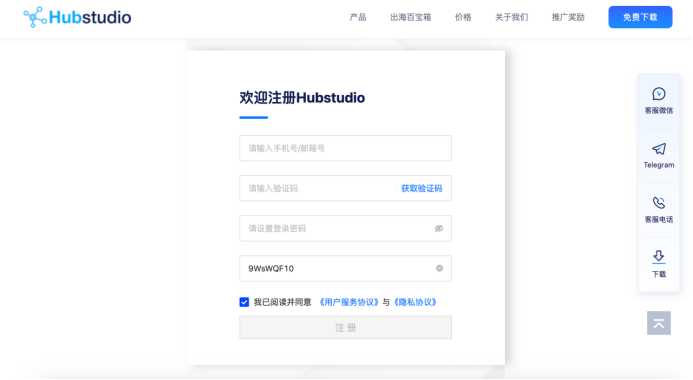The image size is (693, 380).
Task: Toggle password visibility eye icon
Action: [438, 228]
